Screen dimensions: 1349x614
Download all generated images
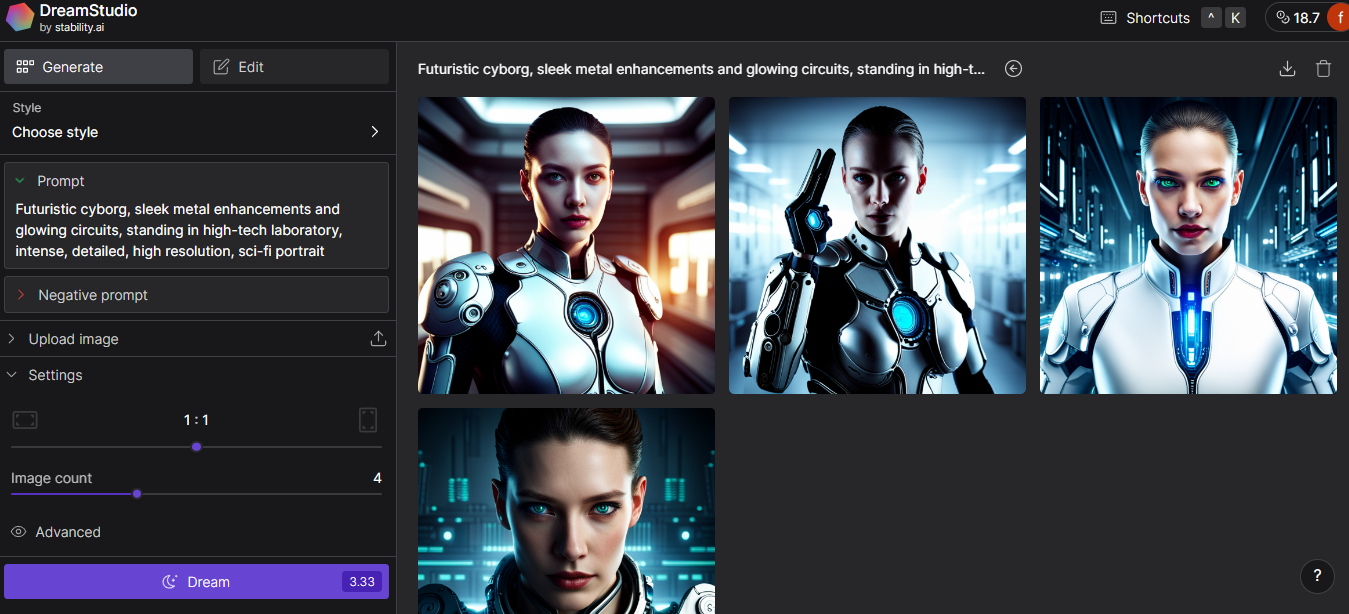(x=1288, y=69)
